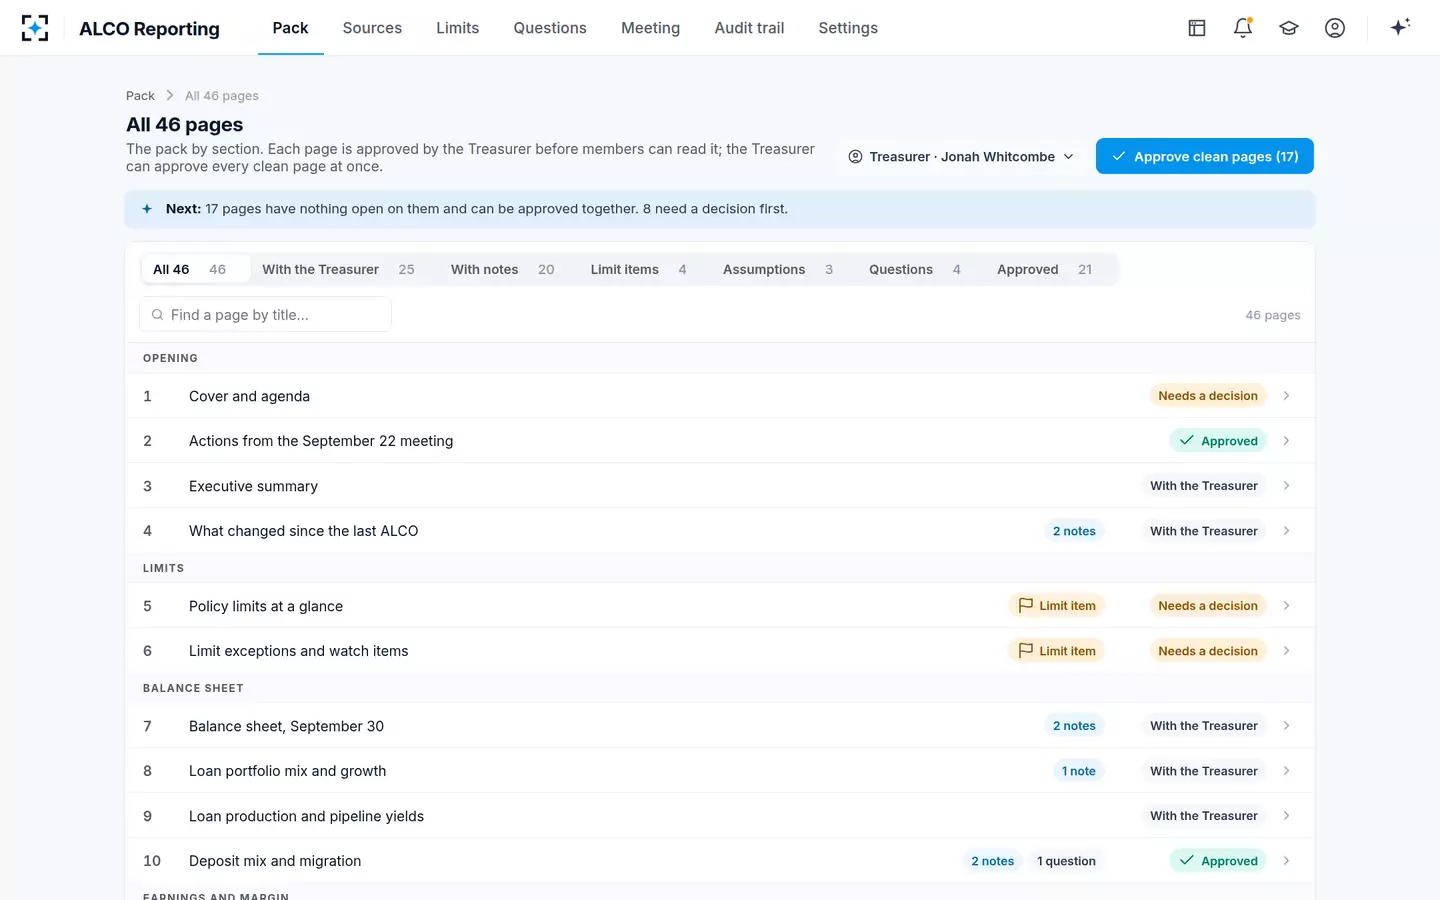The image size is (1440, 900).
Task: Expand Loan production and pipeline yields chevron
Action: click(x=1286, y=816)
